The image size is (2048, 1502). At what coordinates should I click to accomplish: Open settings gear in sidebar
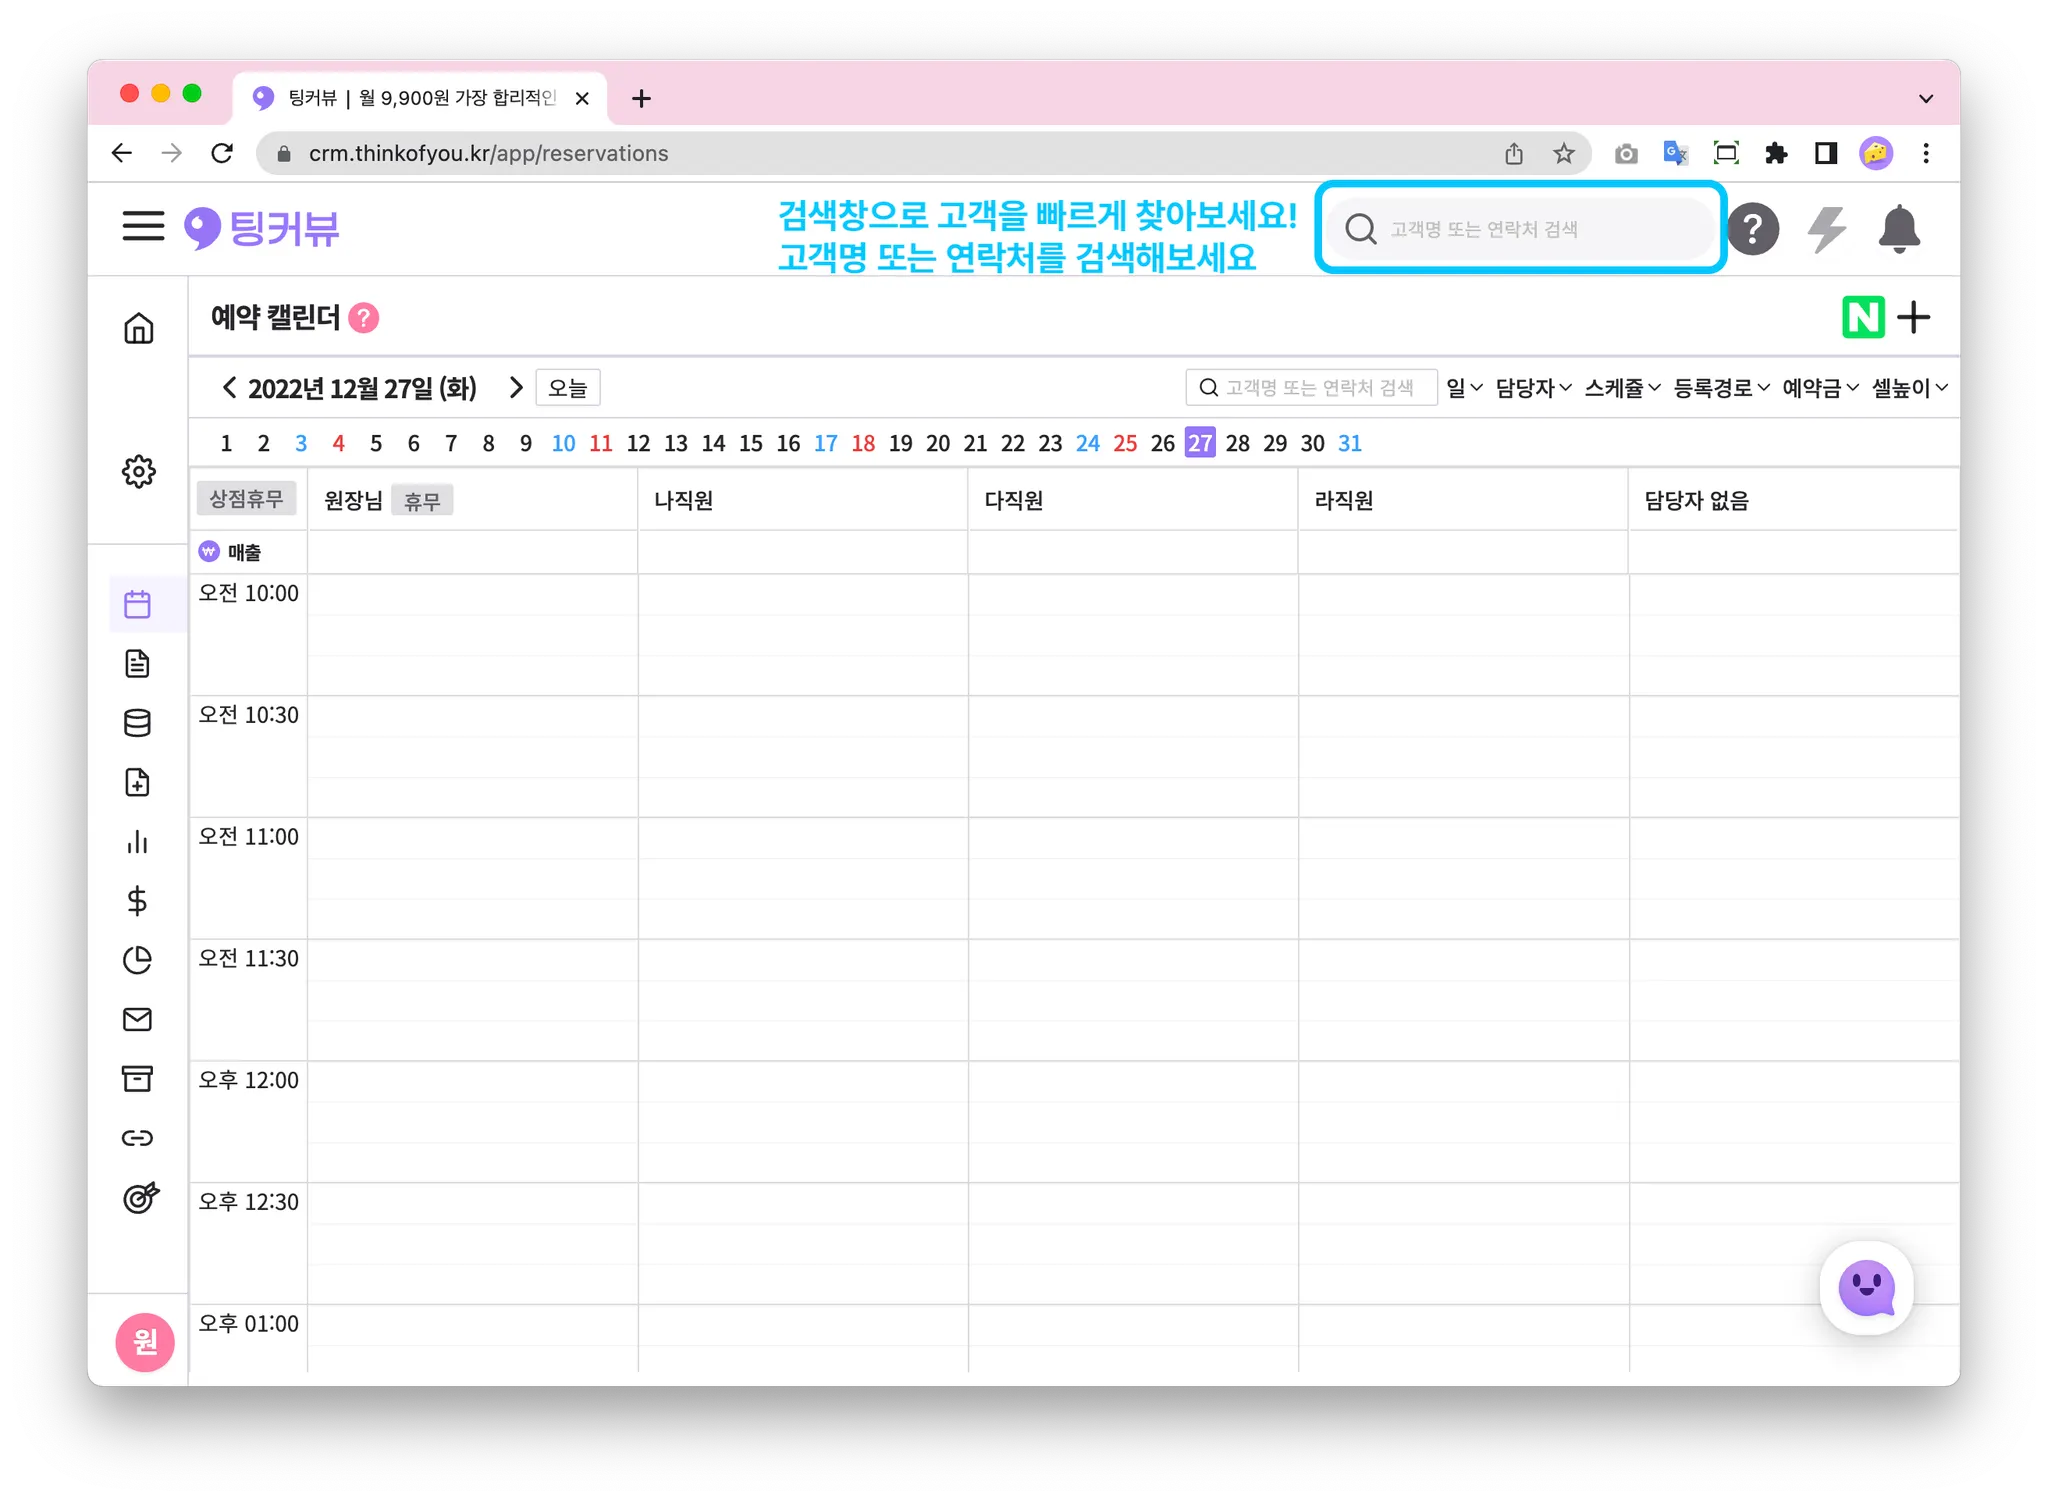point(138,471)
